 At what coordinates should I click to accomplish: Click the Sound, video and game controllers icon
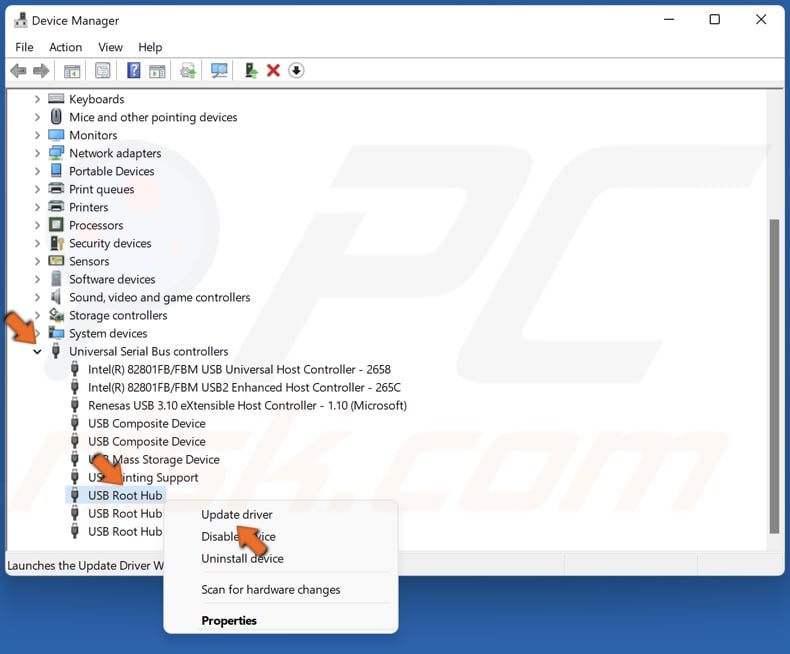(56, 297)
